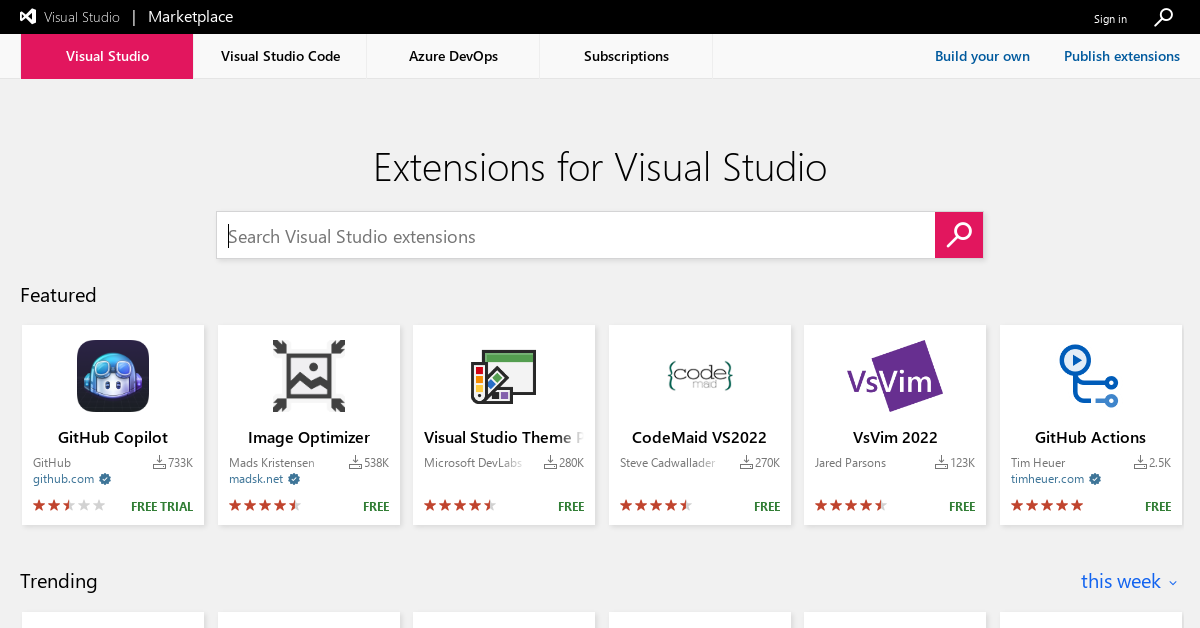Open the Azure DevOps tab

tap(453, 56)
